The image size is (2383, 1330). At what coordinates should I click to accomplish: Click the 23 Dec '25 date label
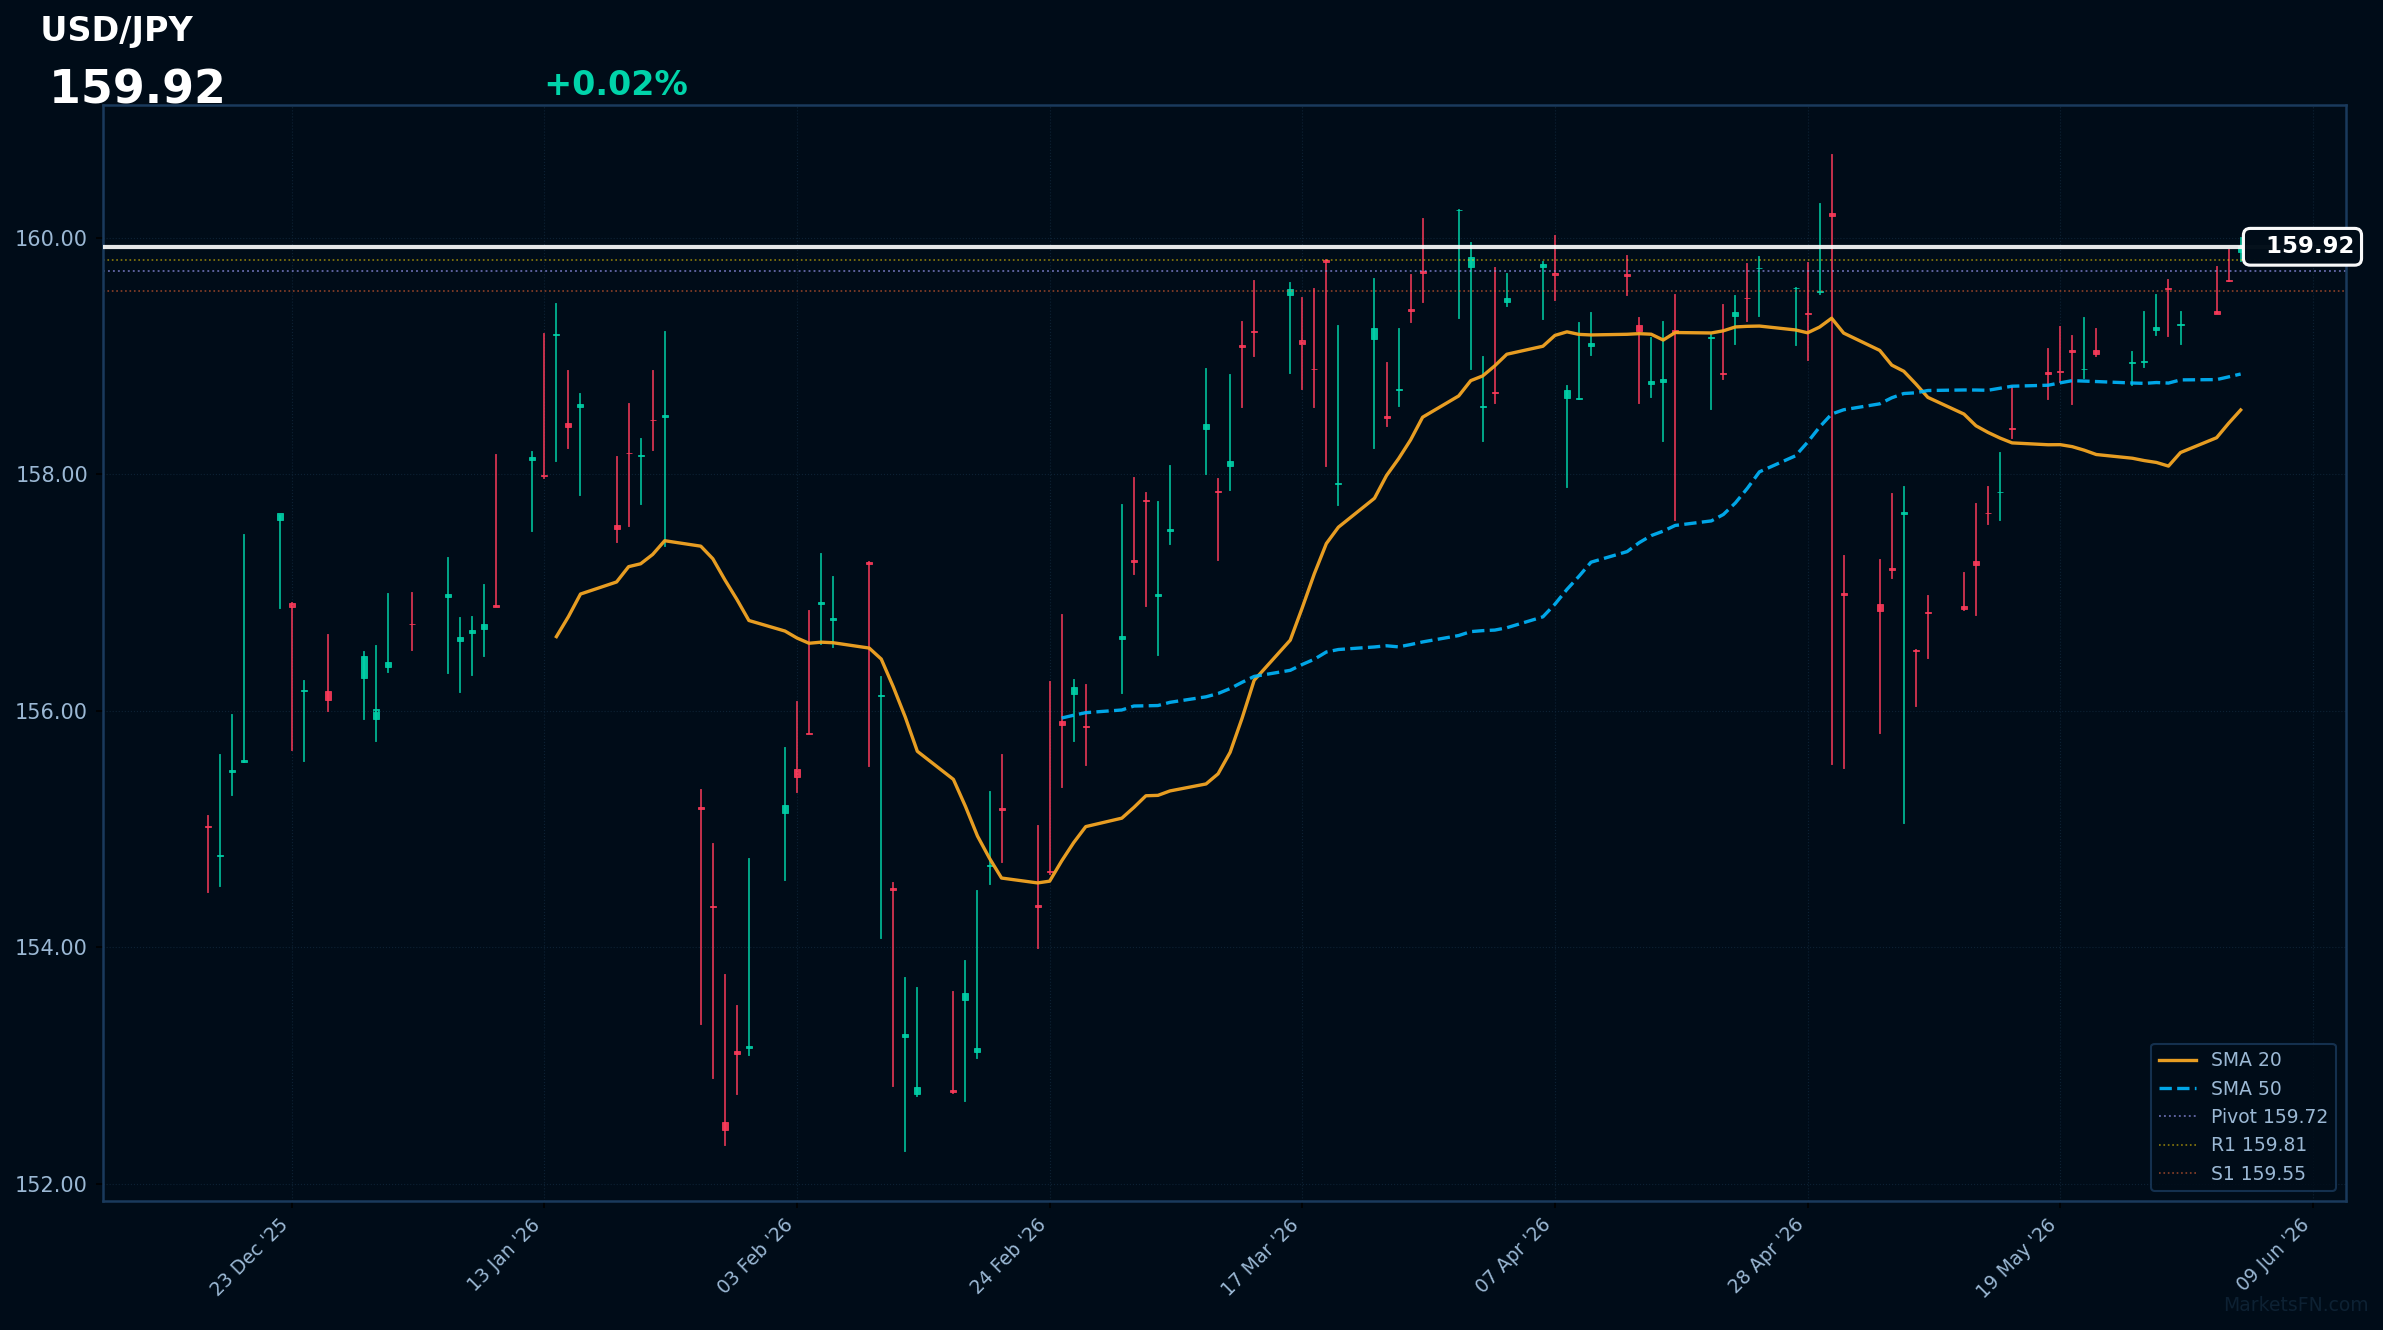249,1257
